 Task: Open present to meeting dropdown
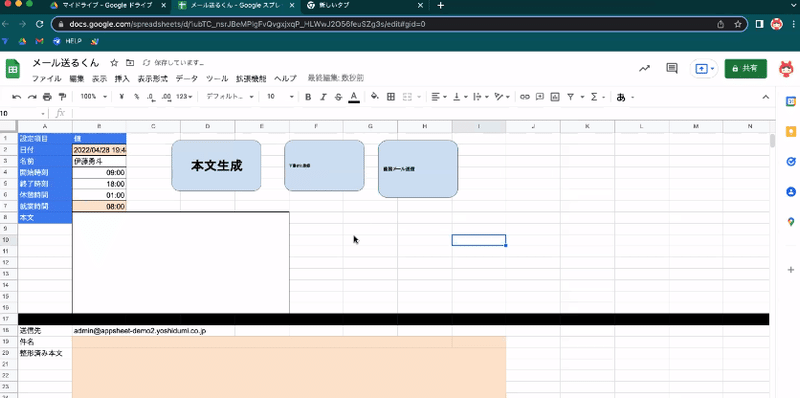pyautogui.click(x=713, y=68)
